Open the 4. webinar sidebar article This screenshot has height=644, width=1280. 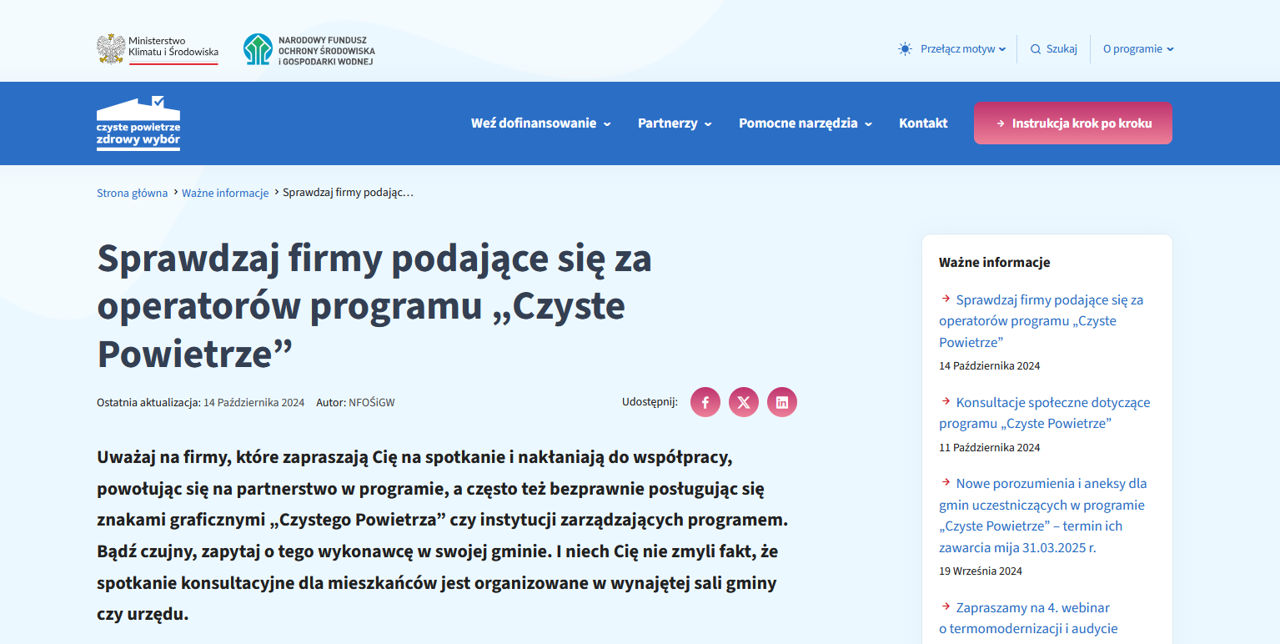[x=1029, y=618]
